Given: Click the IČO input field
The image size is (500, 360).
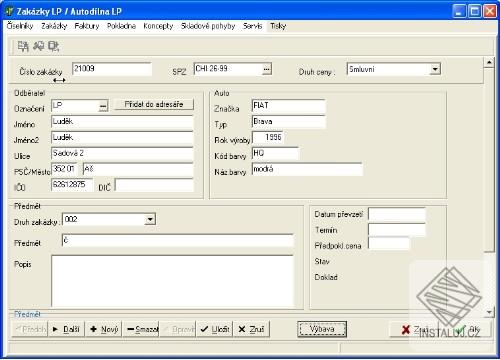Looking at the screenshot, I should (x=72, y=185).
